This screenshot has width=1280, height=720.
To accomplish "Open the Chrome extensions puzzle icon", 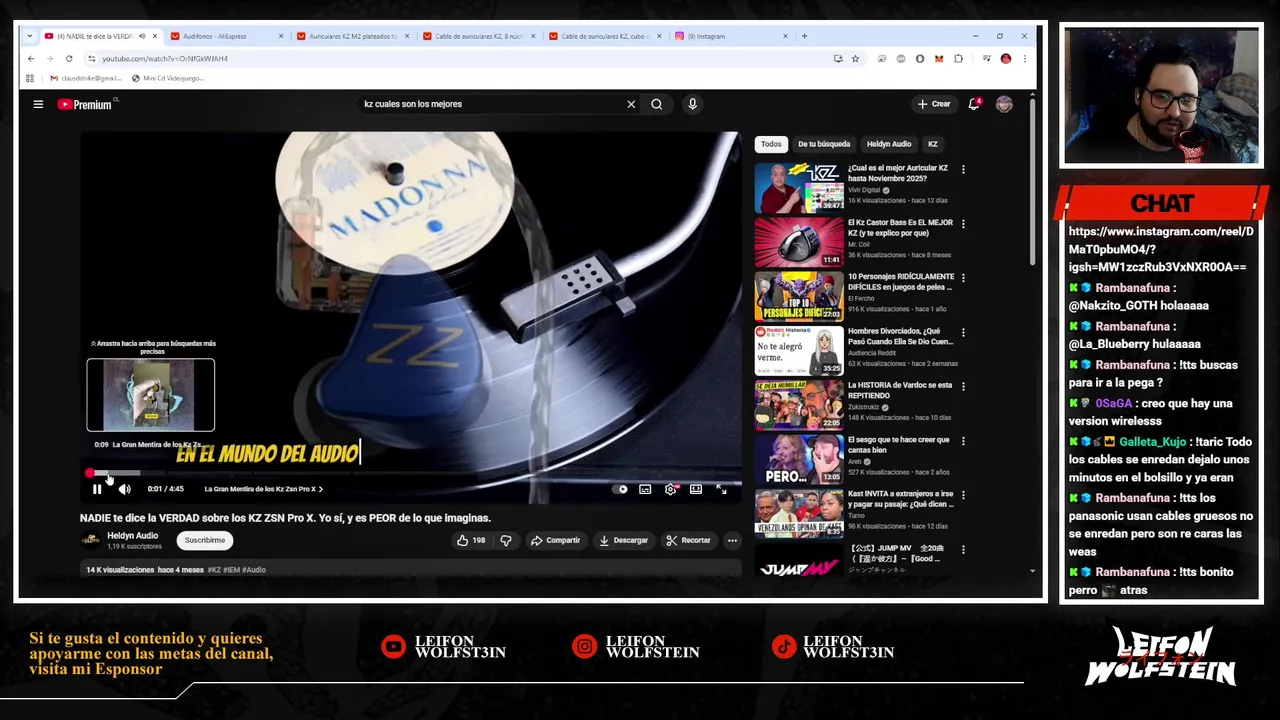I will point(958,59).
